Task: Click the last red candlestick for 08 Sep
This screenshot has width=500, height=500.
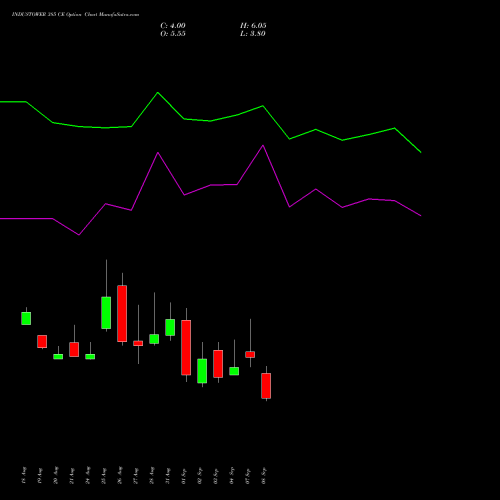Action: [266, 386]
